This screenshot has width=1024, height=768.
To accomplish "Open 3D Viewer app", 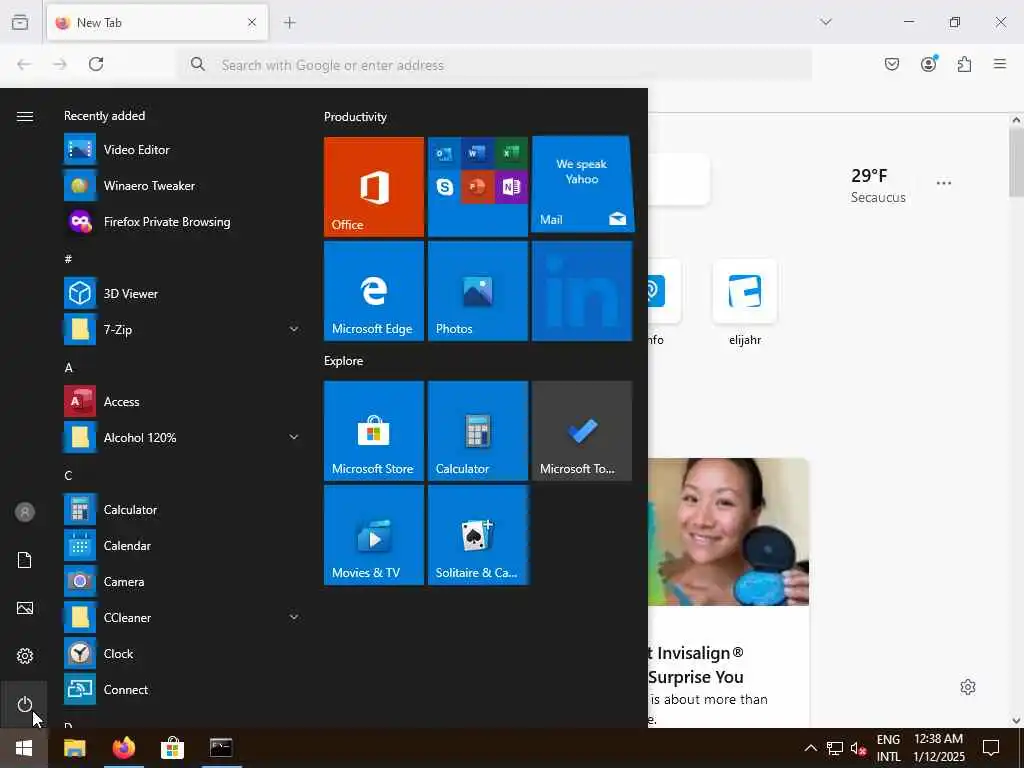I will tap(182, 294).
